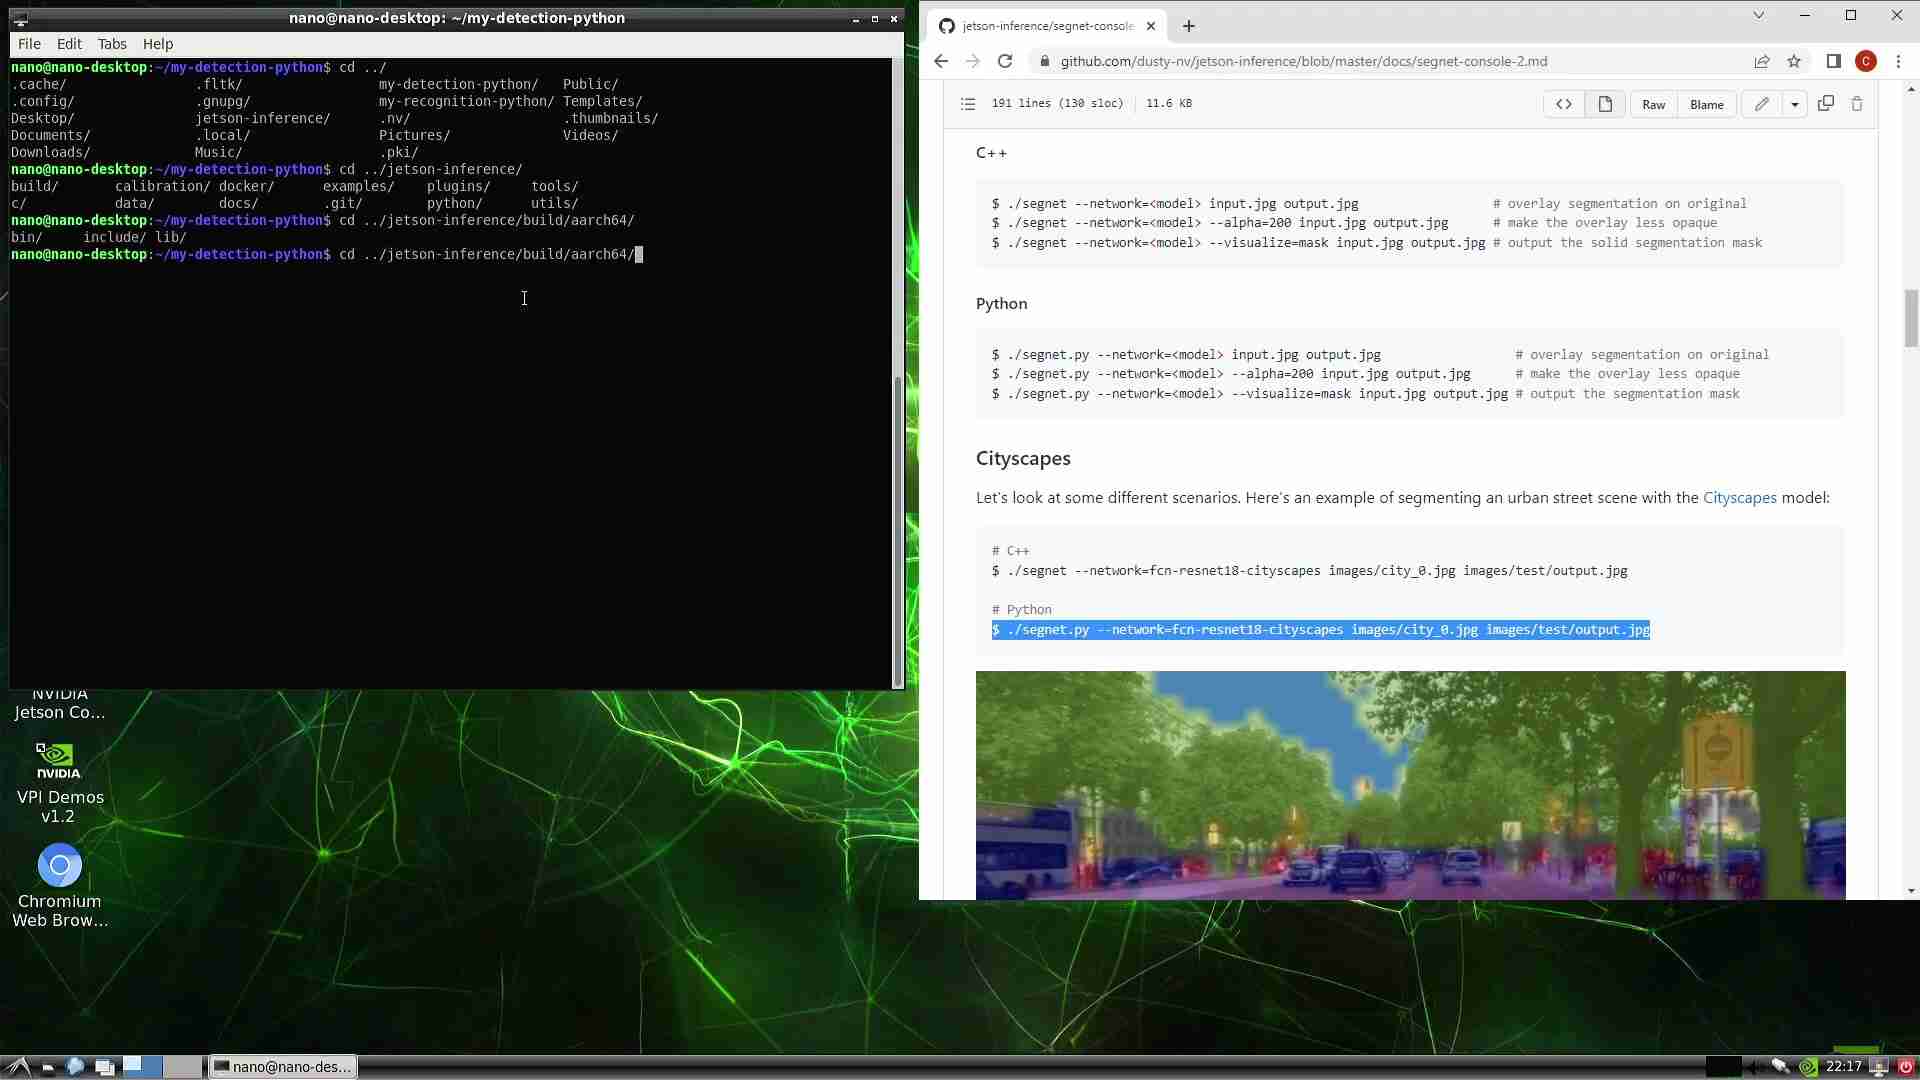
Task: Click the share page icon in address bar
Action: pyautogui.click(x=1762, y=61)
